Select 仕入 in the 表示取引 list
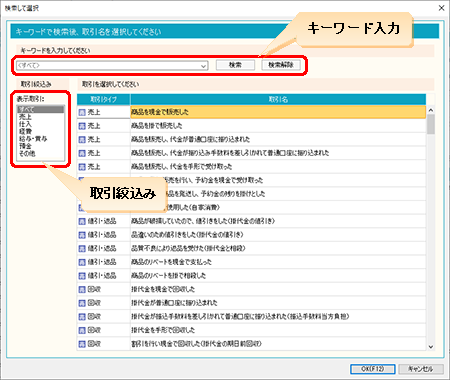This screenshot has height=380, width=450. coord(40,124)
